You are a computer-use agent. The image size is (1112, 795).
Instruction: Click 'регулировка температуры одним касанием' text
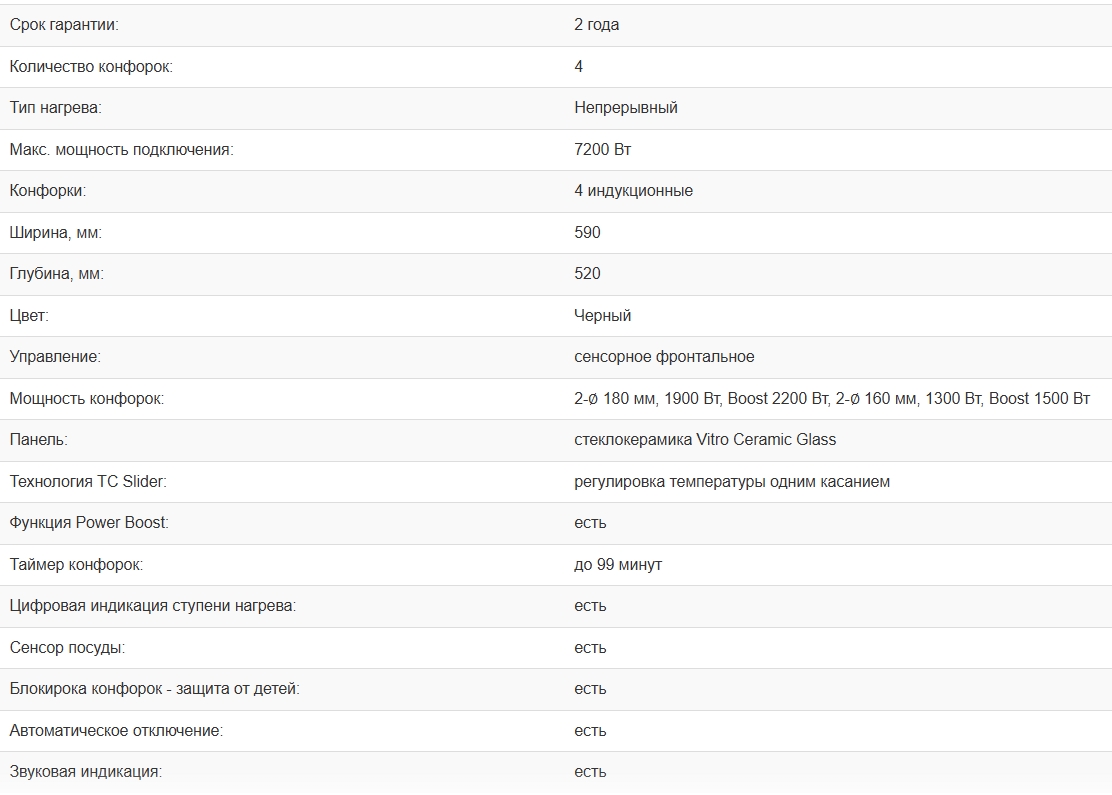(731, 482)
